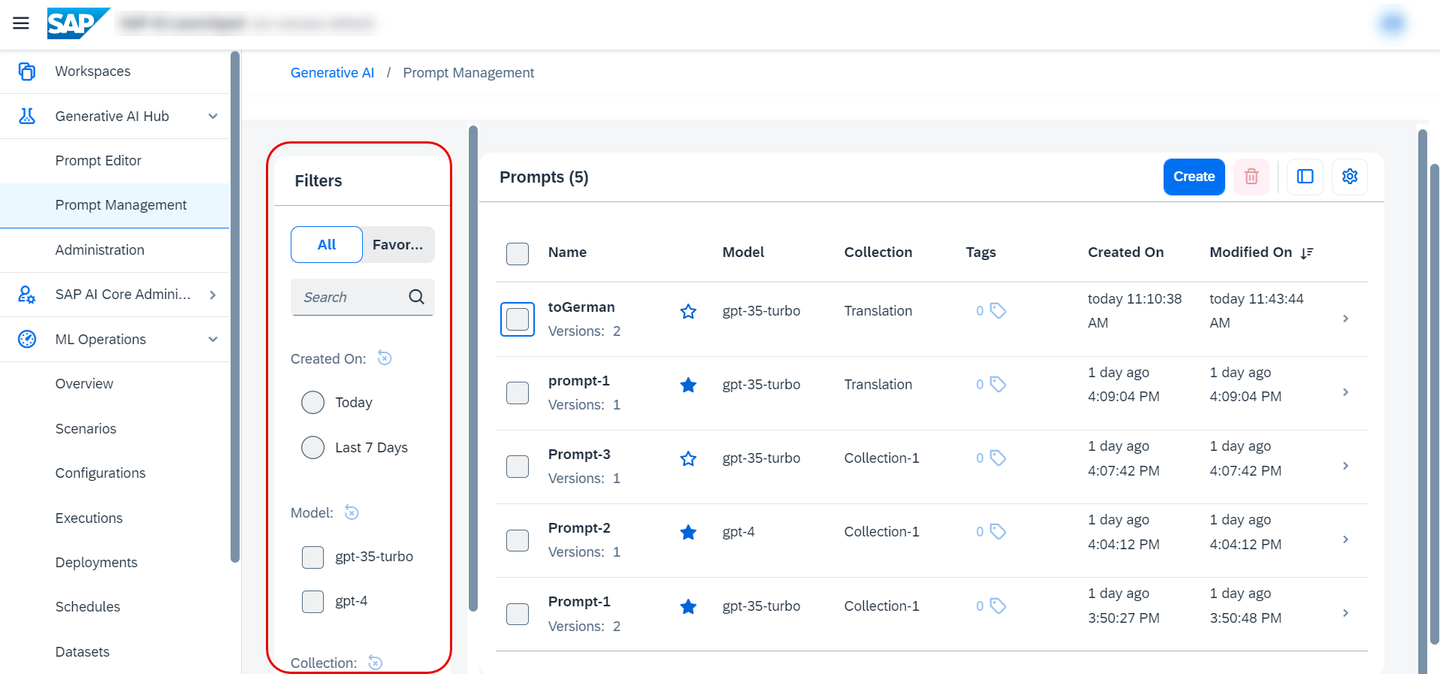Open Prompt-3 details via row arrow
1440x674 pixels.
(x=1346, y=466)
